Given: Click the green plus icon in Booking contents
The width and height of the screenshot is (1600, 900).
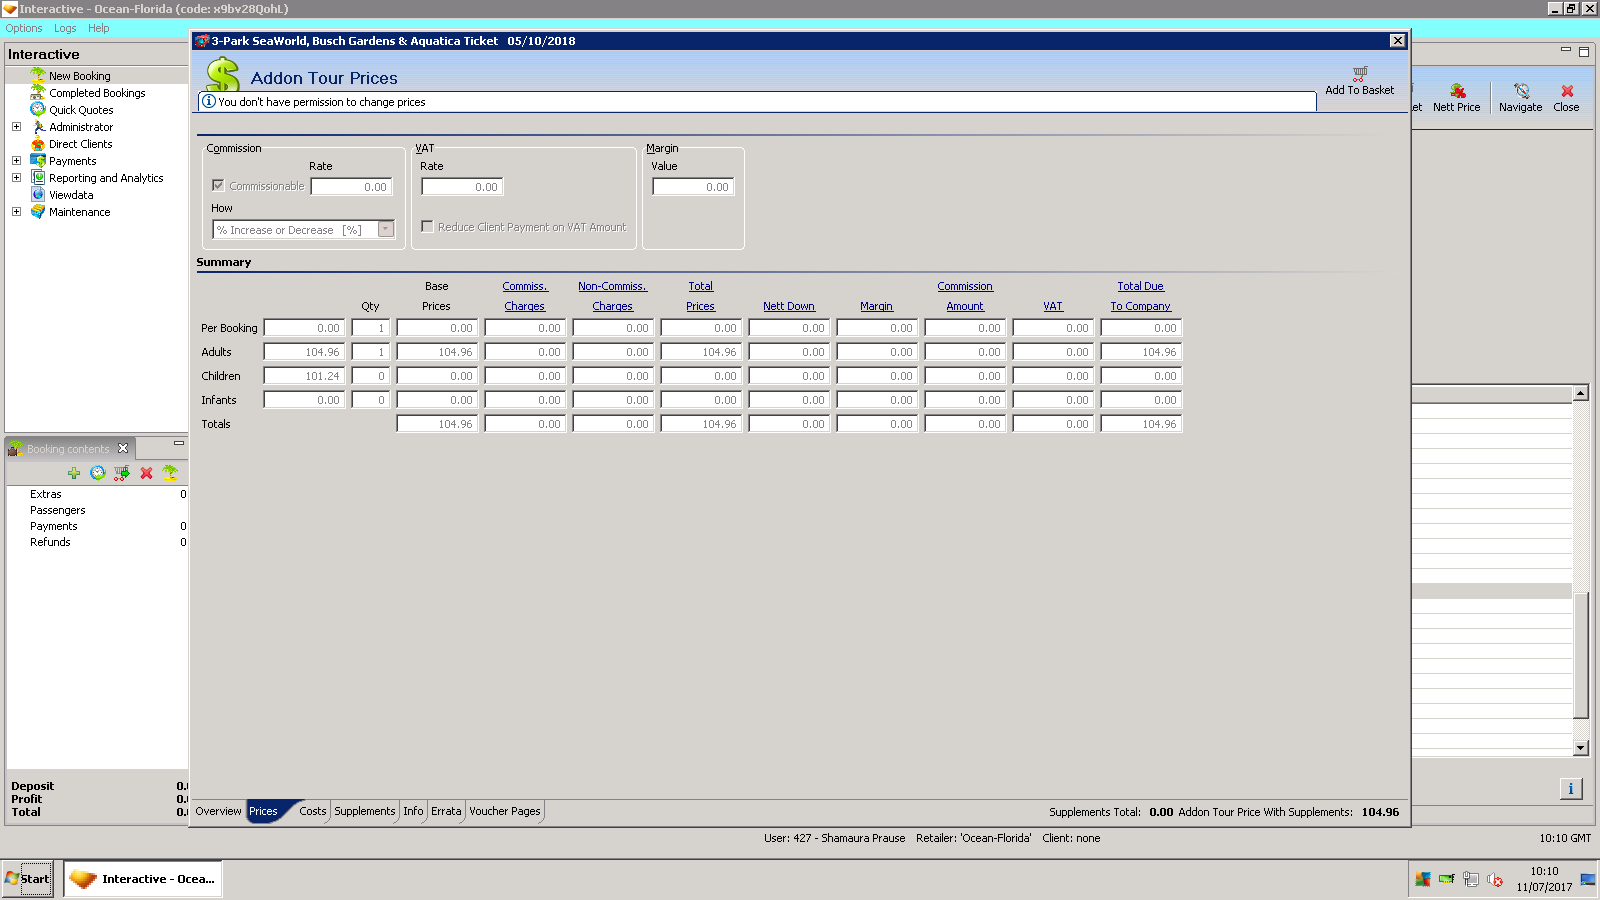Looking at the screenshot, I should coord(74,473).
